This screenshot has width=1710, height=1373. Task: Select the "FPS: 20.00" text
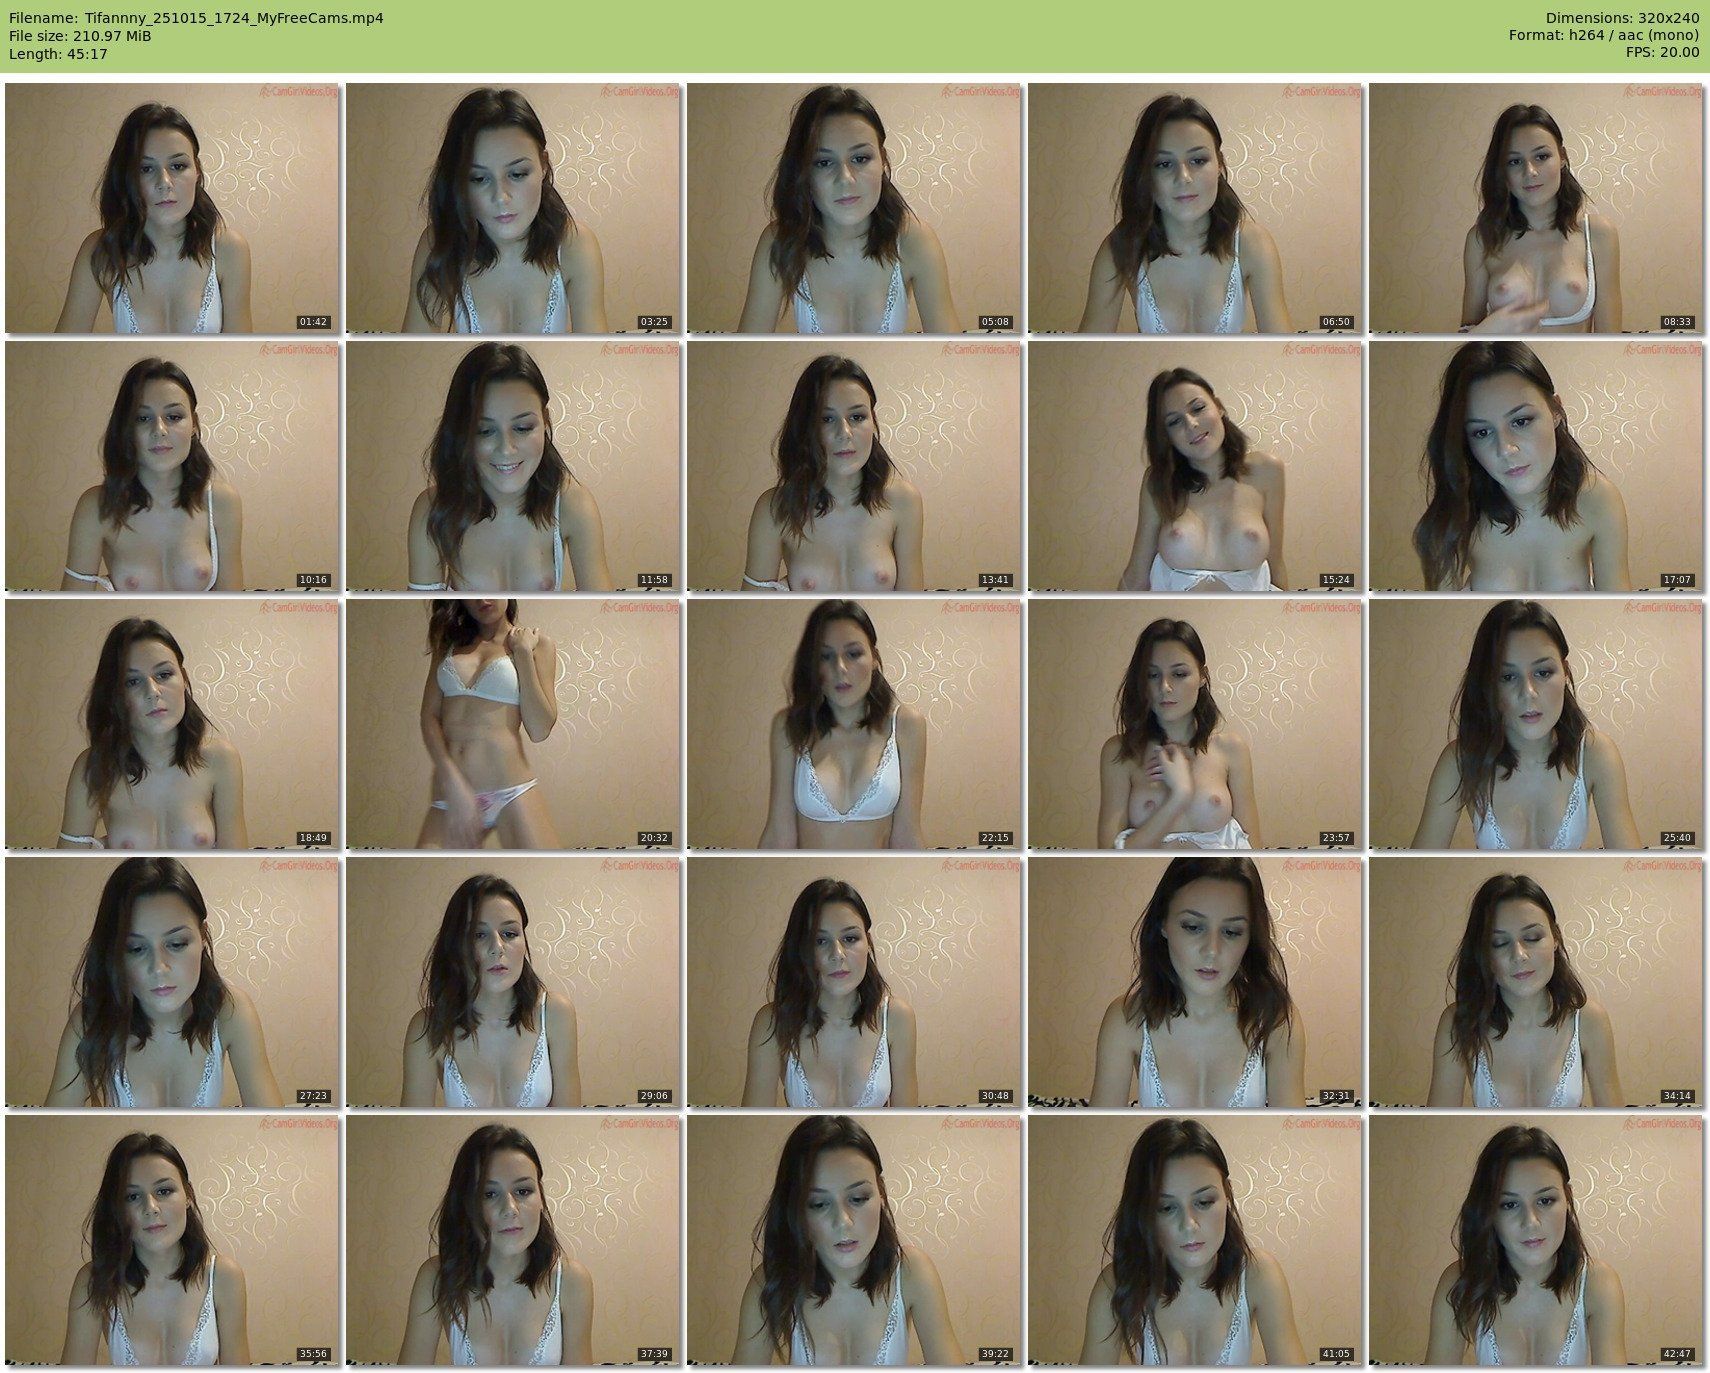coord(1662,54)
